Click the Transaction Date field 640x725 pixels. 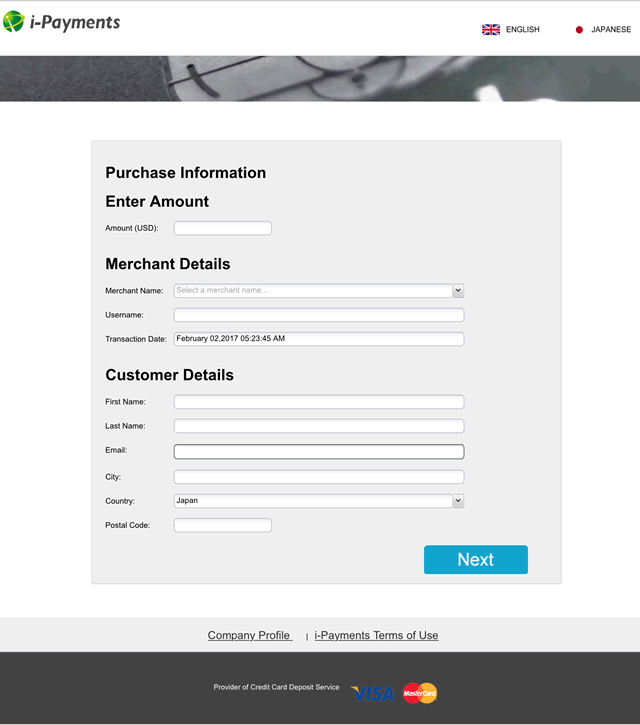point(319,339)
